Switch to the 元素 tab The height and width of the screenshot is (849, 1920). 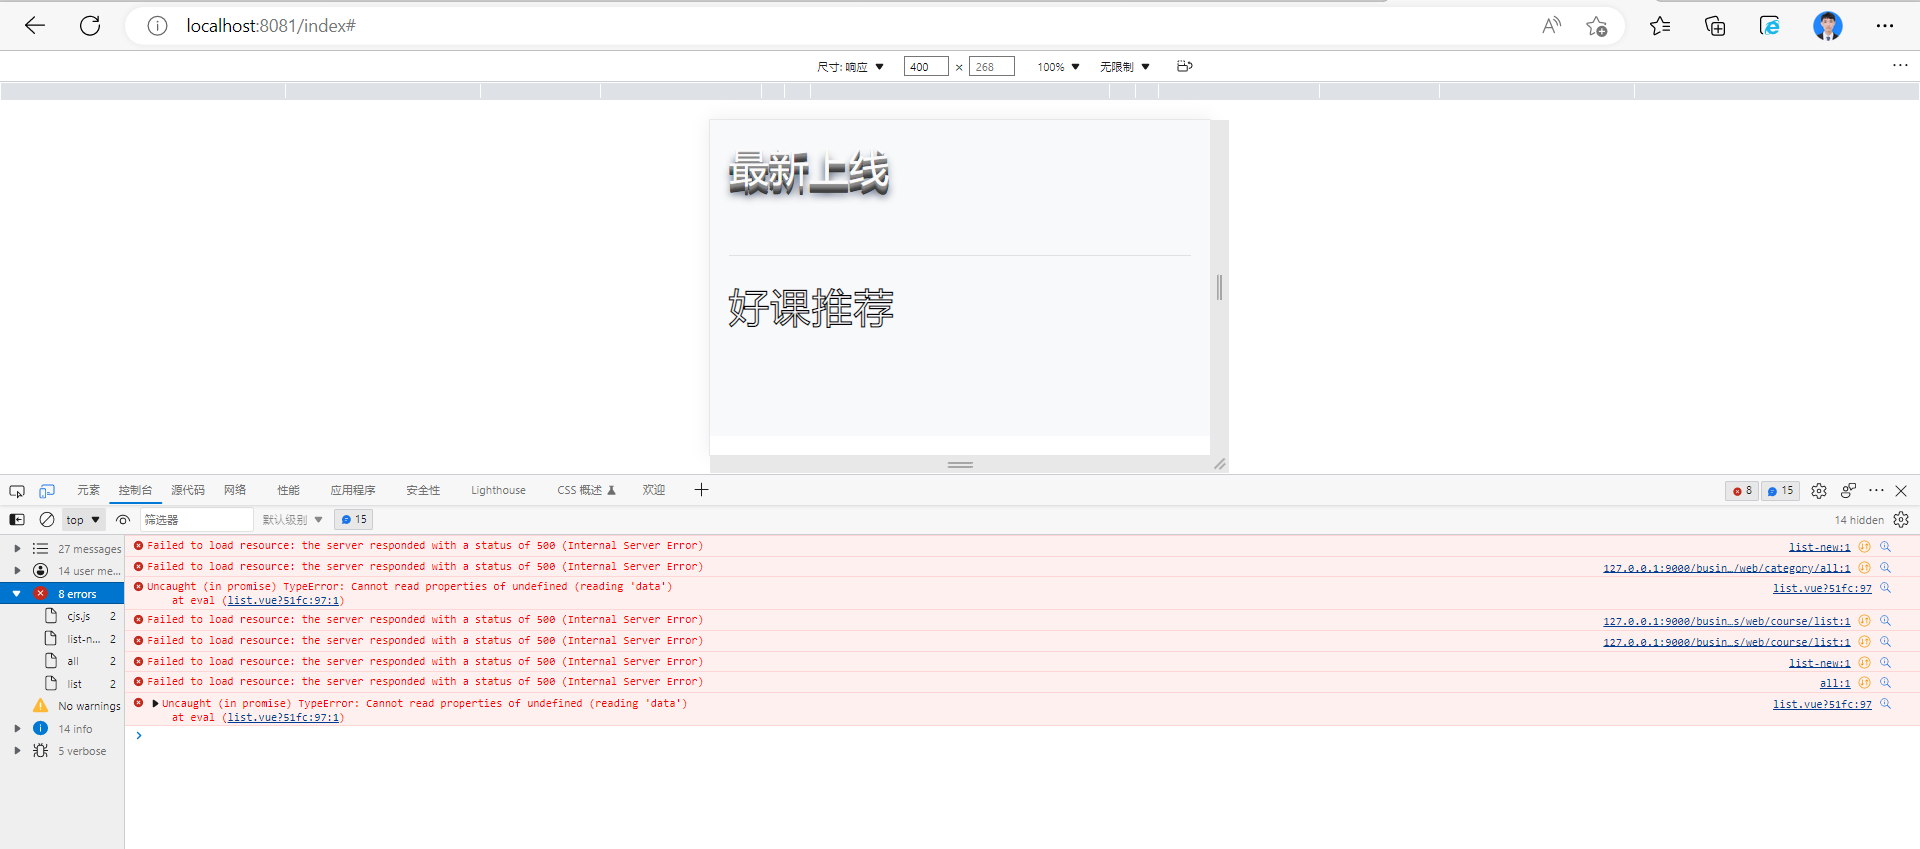[x=88, y=490]
